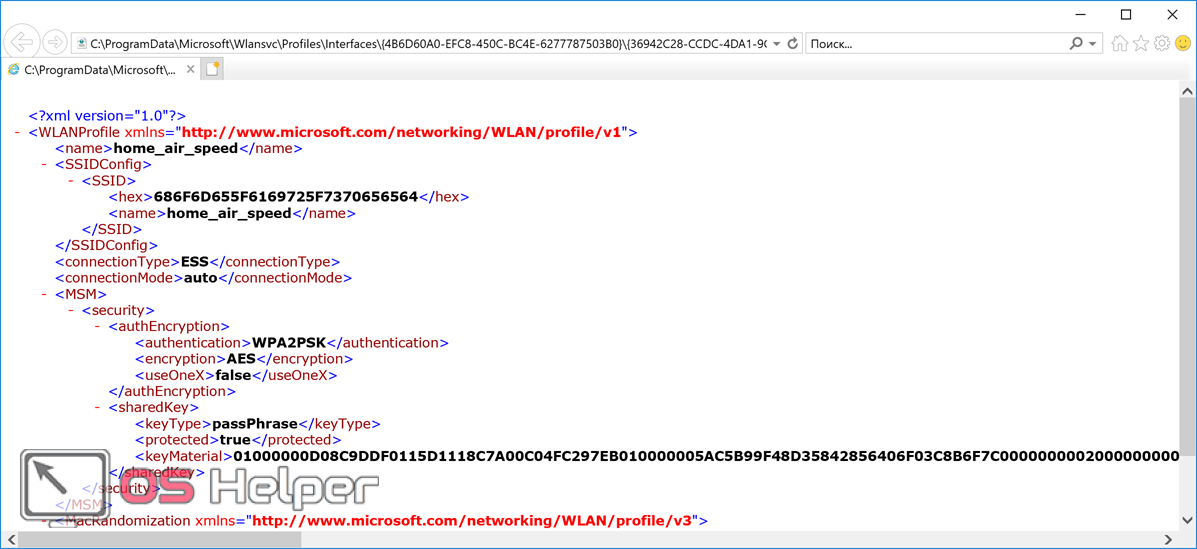This screenshot has height=549, width=1197.
Task: Collapse the WLANProfile root node
Action: 19,132
